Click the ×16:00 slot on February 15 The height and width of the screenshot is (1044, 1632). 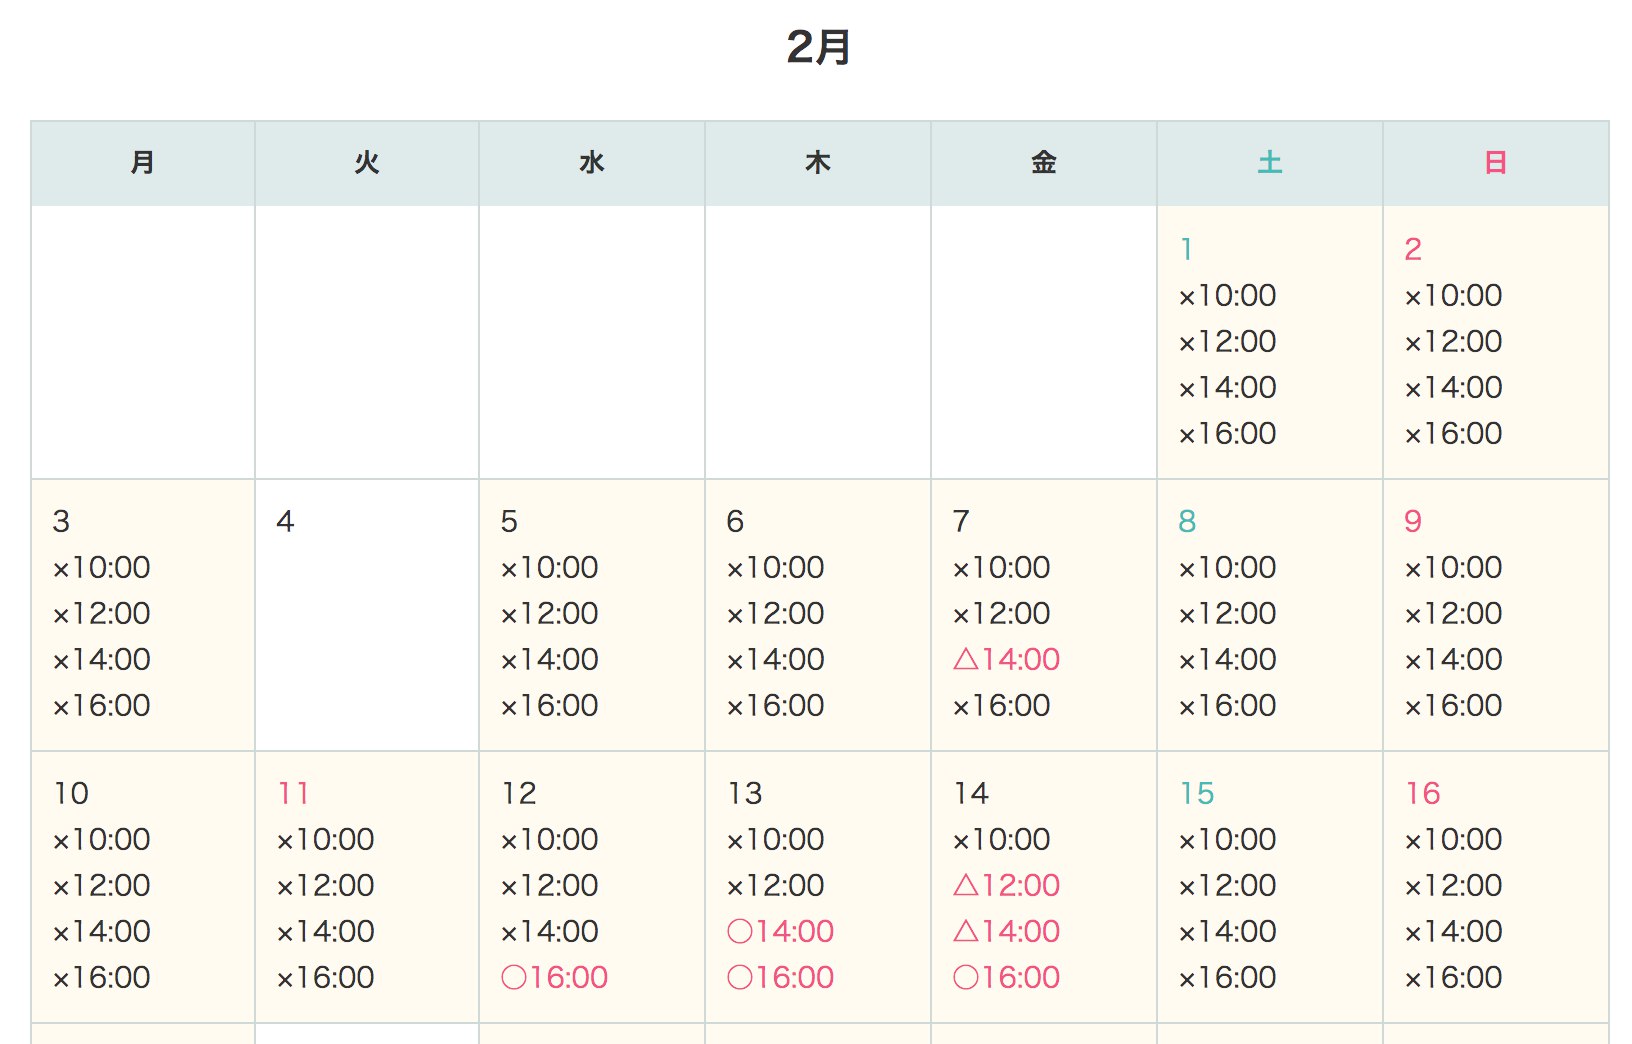tap(1227, 977)
